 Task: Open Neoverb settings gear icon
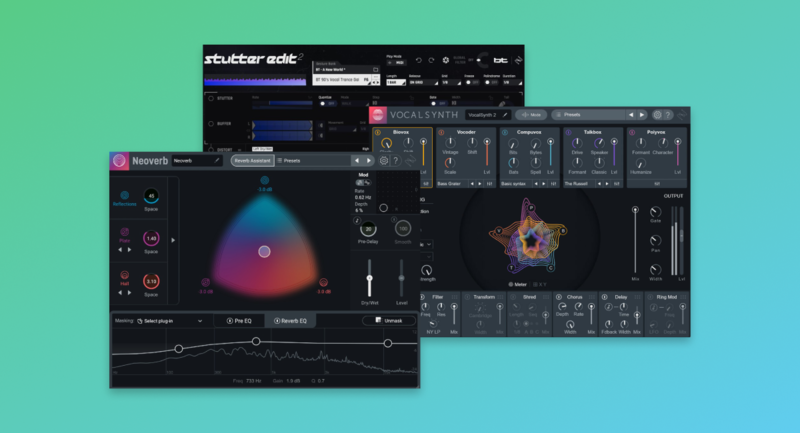tap(383, 160)
